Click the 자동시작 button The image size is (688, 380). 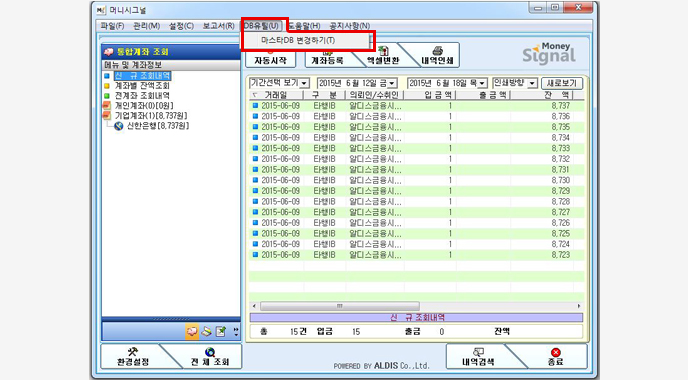(270, 60)
